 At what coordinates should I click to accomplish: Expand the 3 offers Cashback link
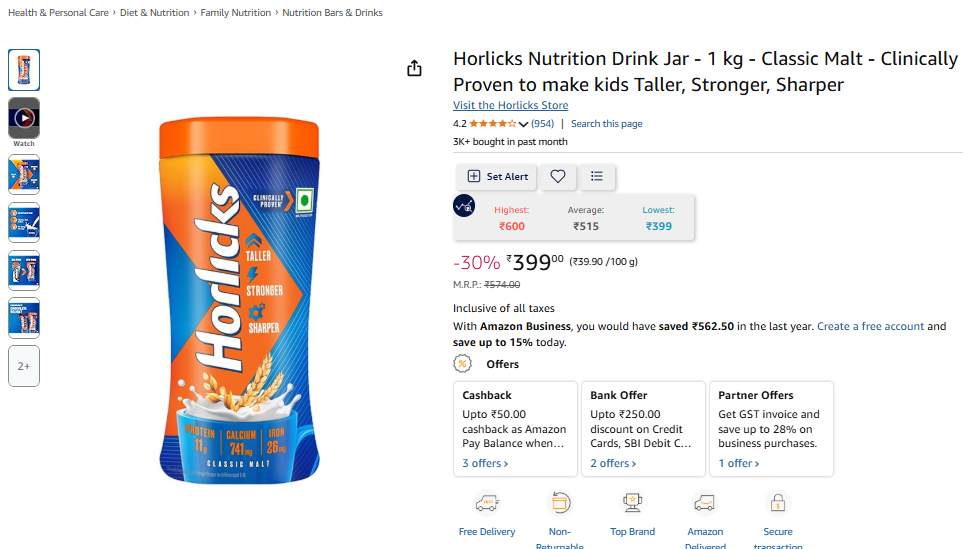(485, 463)
